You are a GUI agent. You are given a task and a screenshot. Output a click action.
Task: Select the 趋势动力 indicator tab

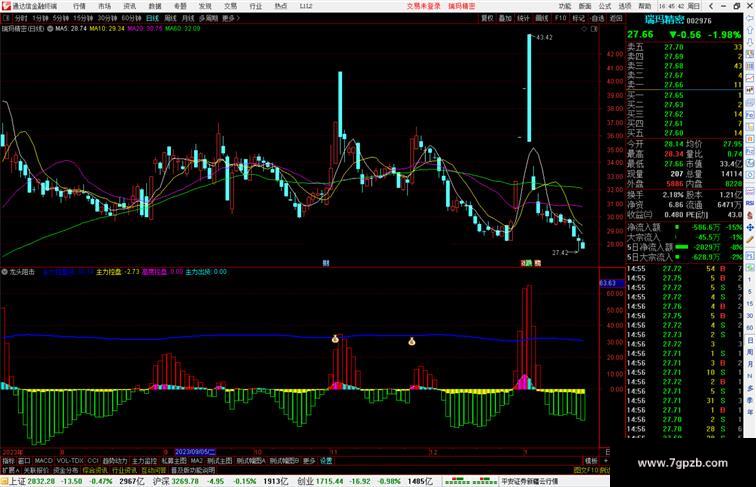pyautogui.click(x=115, y=461)
